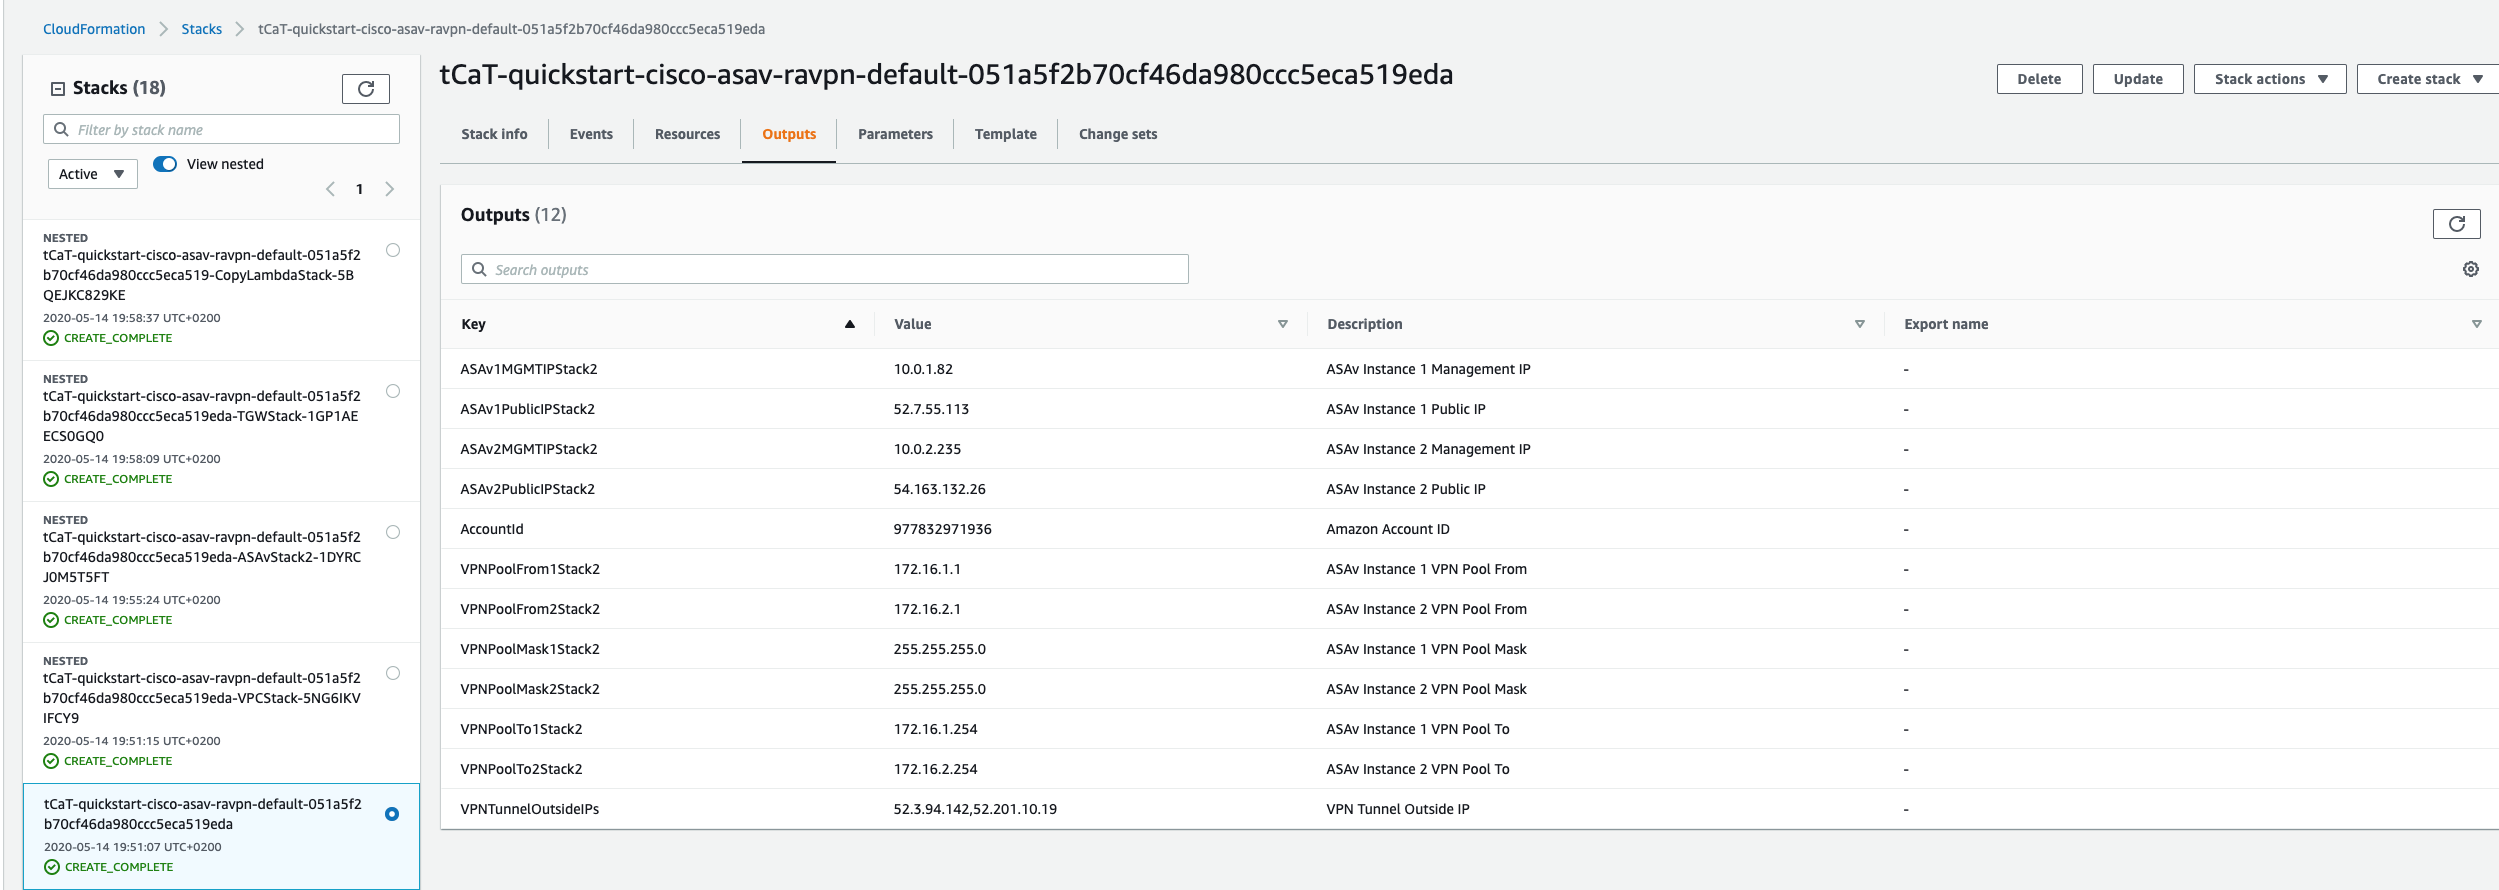Click the VPNPoolFrom1Stack2 key cell

(530, 569)
